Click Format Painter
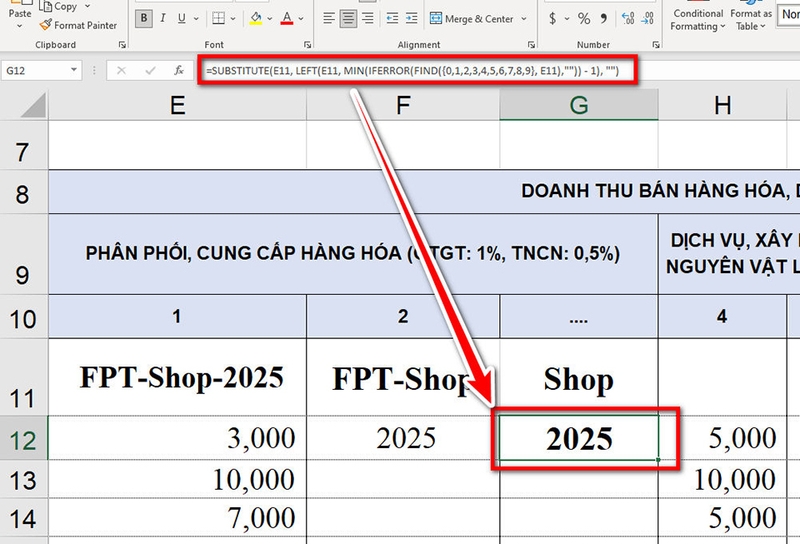Screen dimensions: 800x544 point(79,25)
